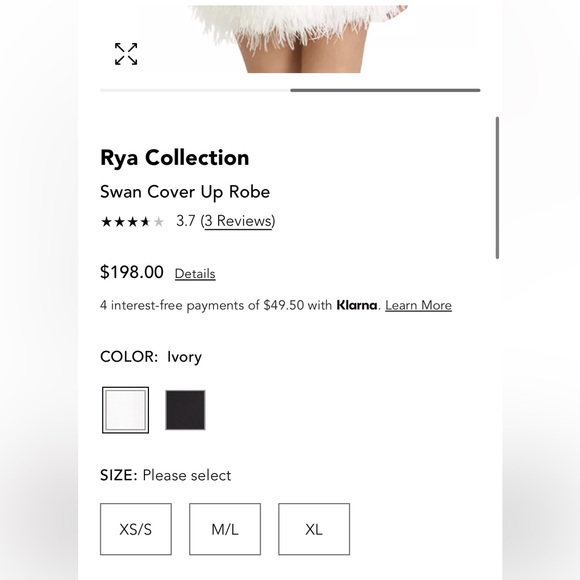Open Klarna Learn More link
The width and height of the screenshot is (580, 580).
click(x=418, y=306)
